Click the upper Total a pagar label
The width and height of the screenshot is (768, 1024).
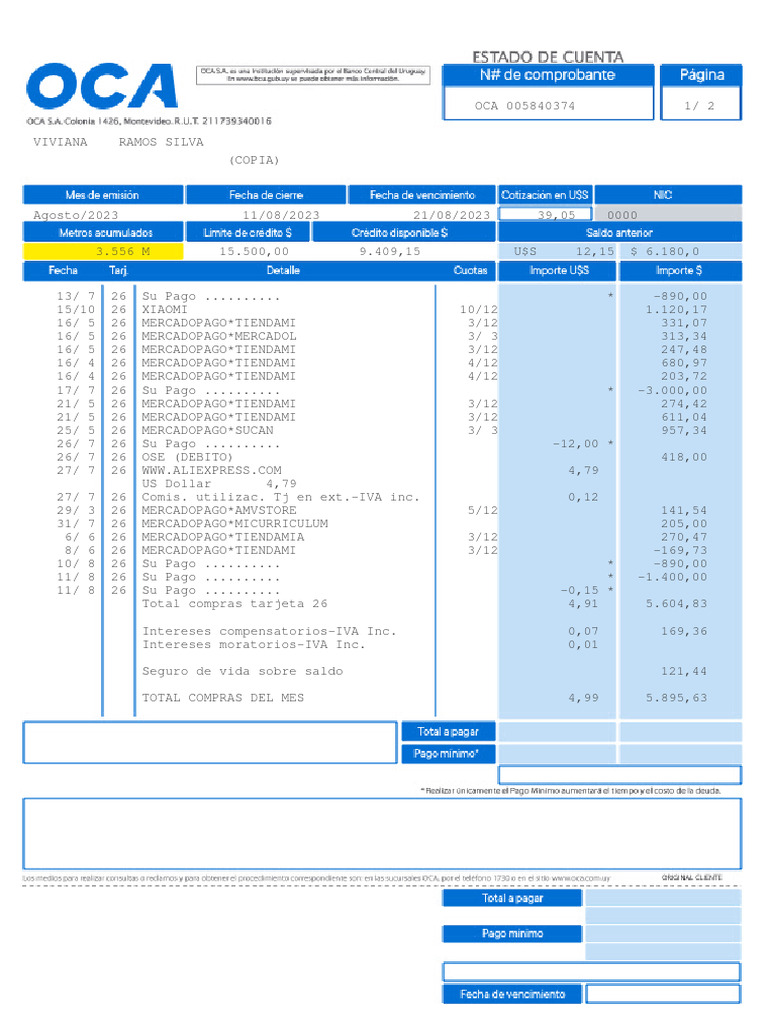tap(448, 732)
